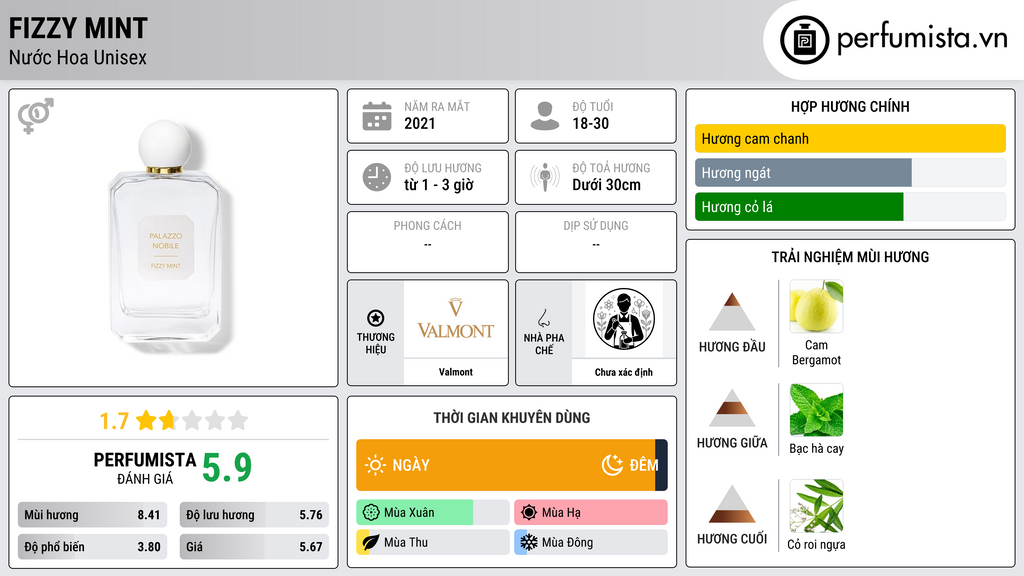Click the Mùa Thu season label
Screen dimensions: 1024x576
[x=406, y=542]
